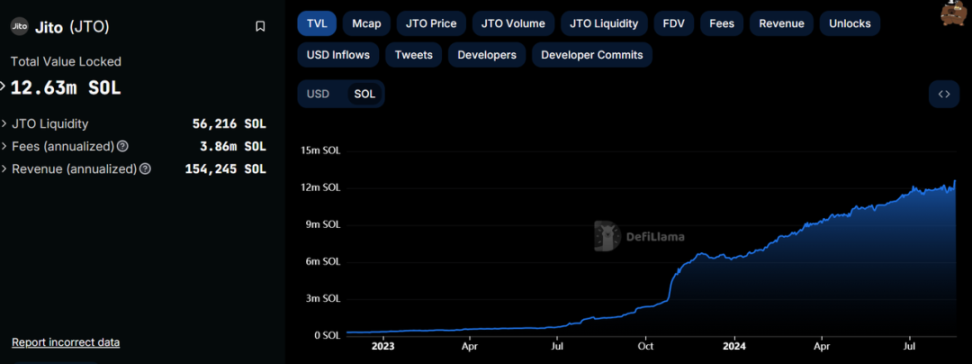The height and width of the screenshot is (364, 972).
Task: Expand the Revenue (annualized) row
Action: click(x=4, y=169)
